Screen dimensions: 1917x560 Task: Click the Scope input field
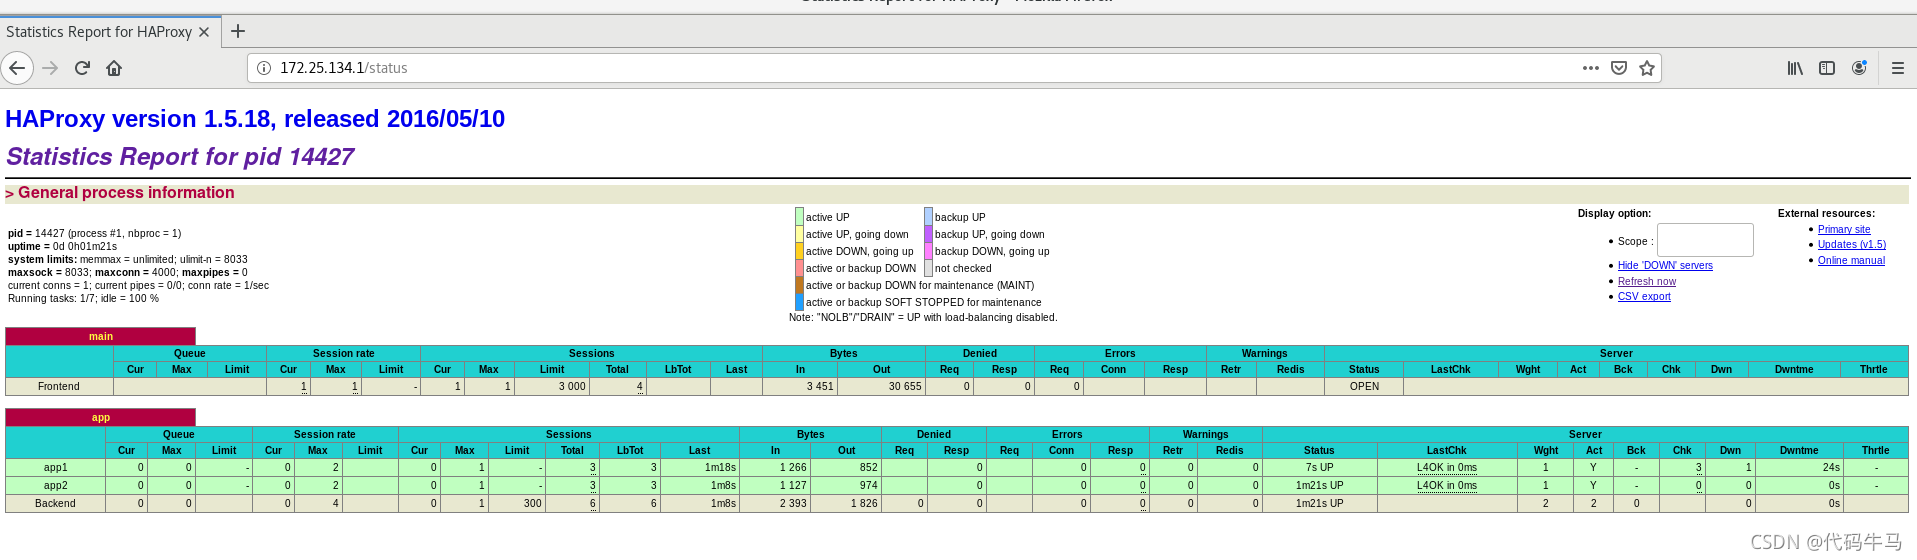(1705, 240)
